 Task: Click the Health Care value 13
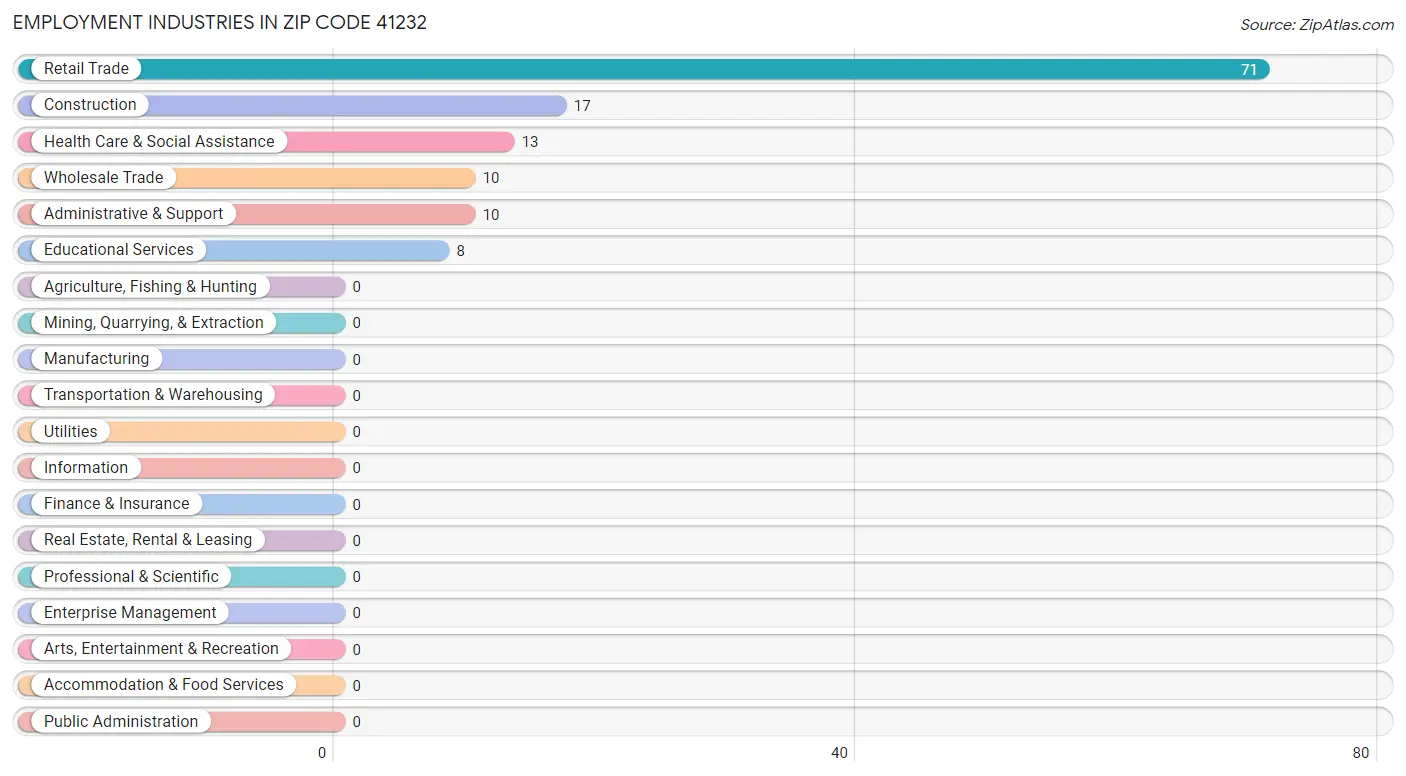pos(530,142)
